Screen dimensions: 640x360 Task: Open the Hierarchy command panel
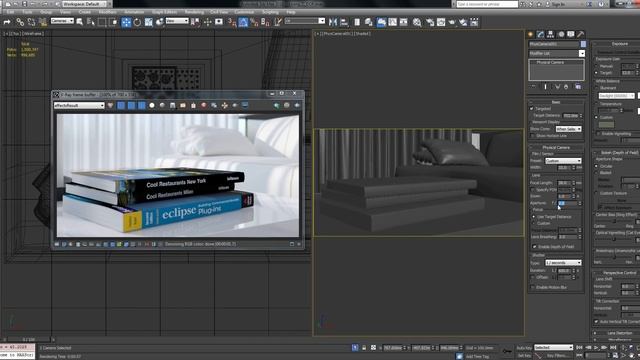(551, 34)
